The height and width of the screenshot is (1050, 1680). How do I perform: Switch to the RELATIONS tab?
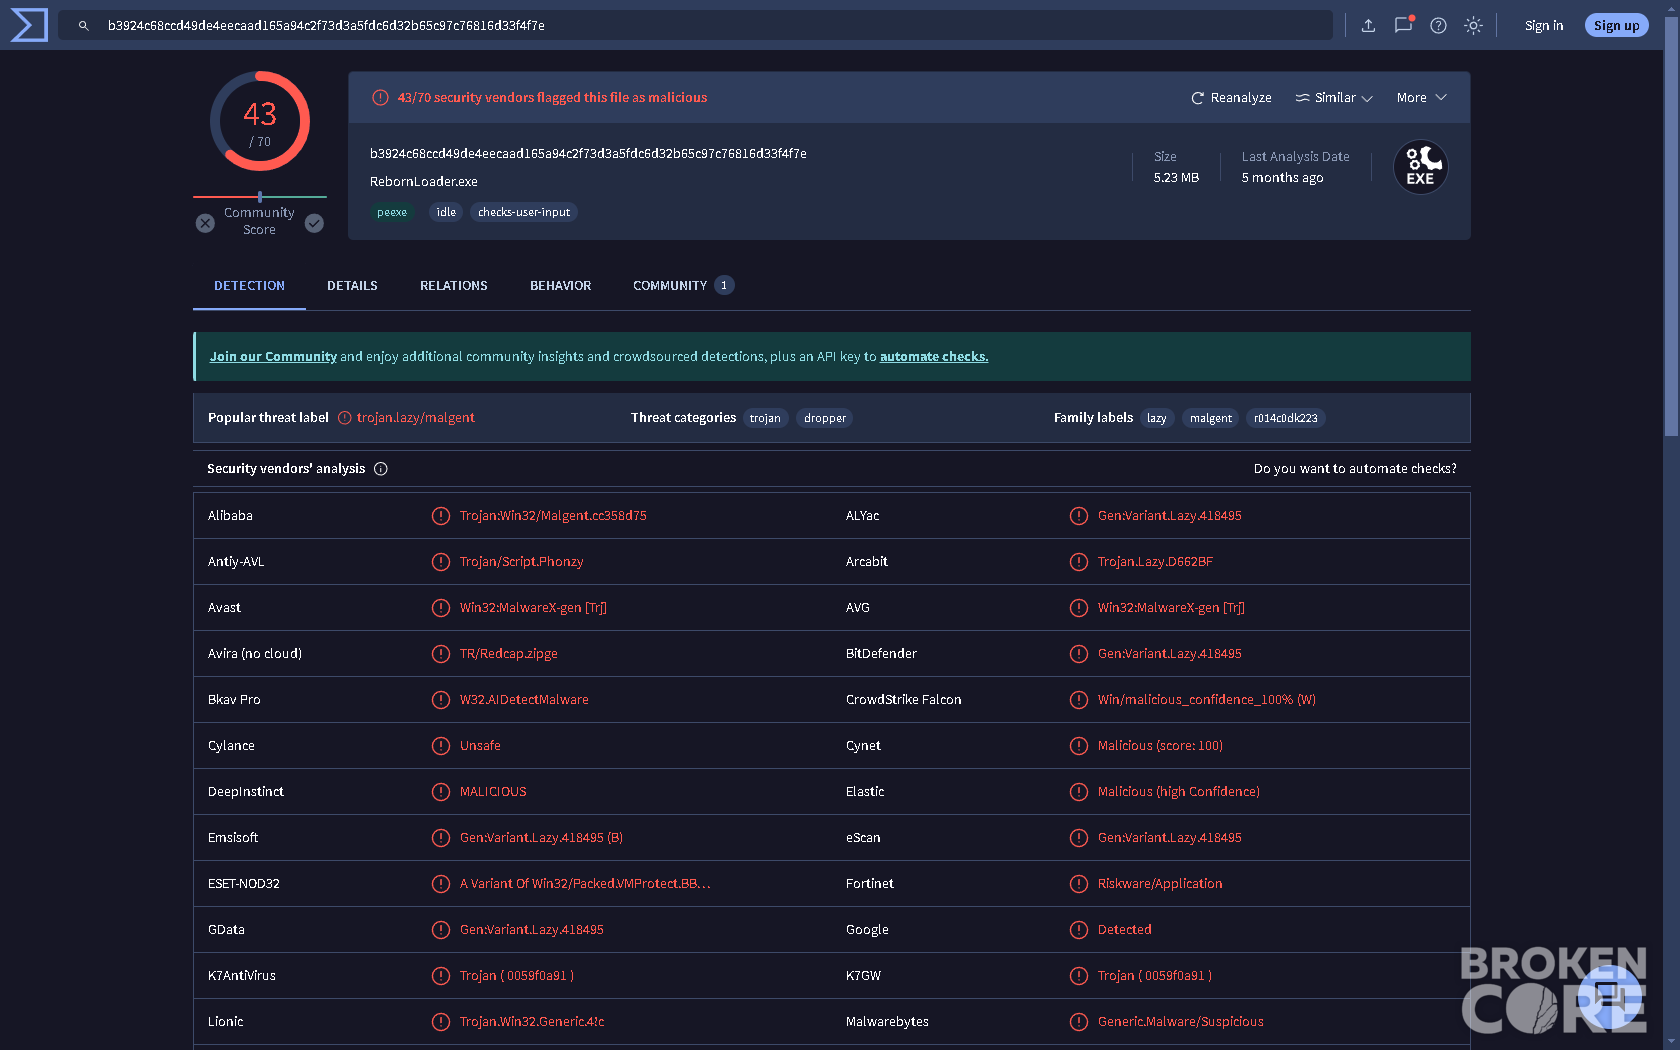click(x=454, y=286)
